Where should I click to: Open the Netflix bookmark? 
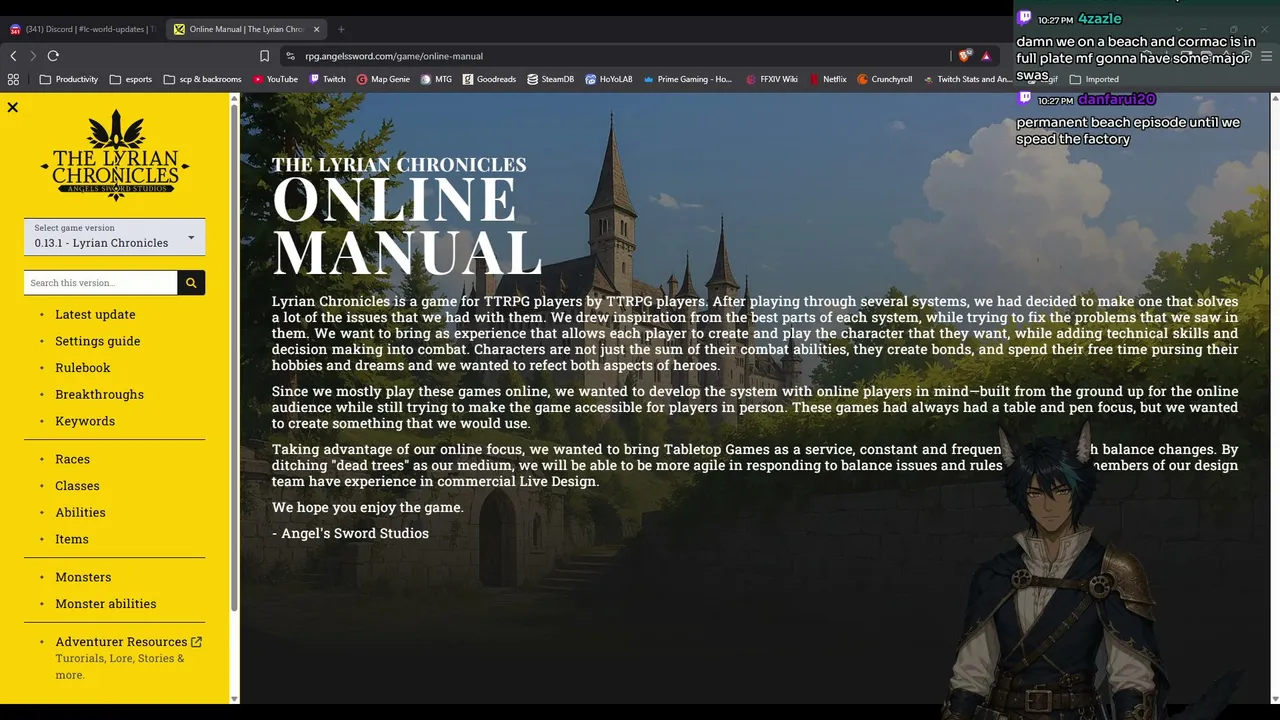click(827, 79)
